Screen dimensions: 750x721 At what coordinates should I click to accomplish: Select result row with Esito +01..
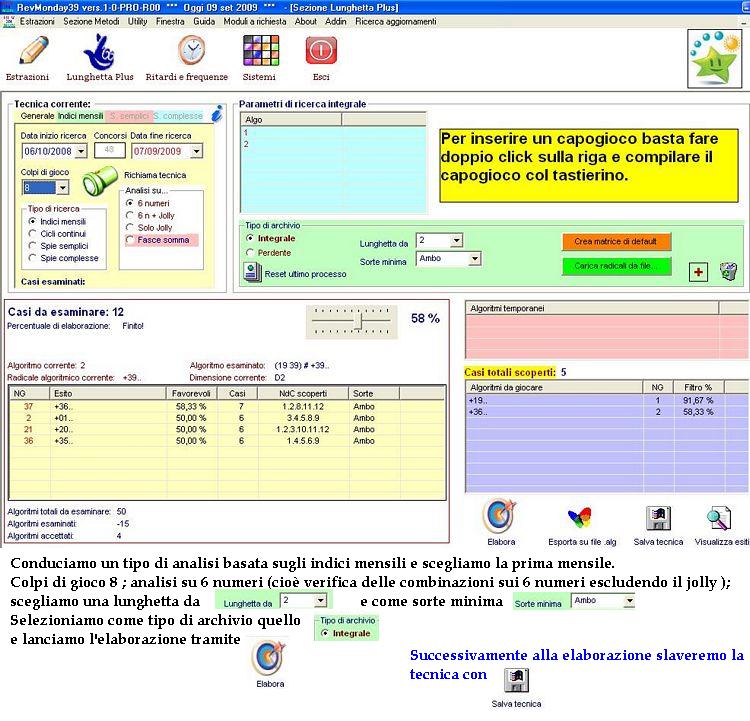[227, 418]
